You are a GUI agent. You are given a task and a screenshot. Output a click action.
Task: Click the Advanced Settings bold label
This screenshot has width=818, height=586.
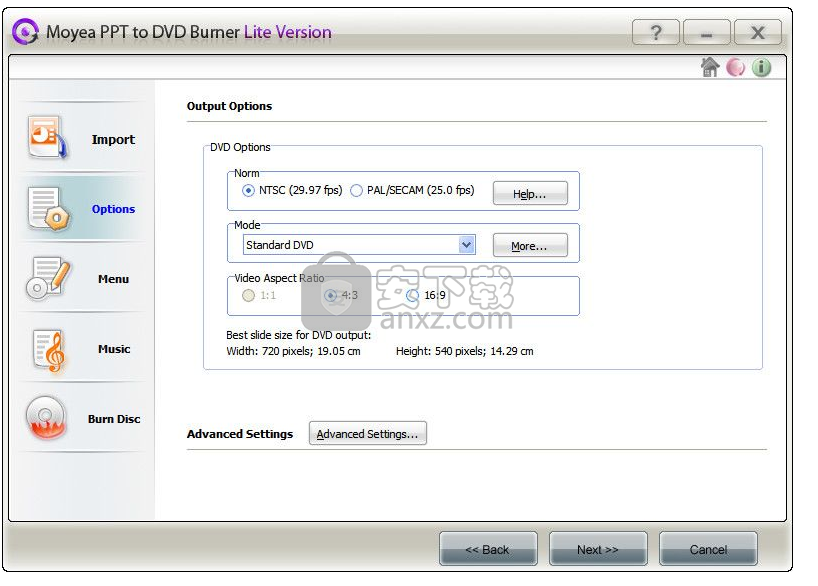coord(240,434)
